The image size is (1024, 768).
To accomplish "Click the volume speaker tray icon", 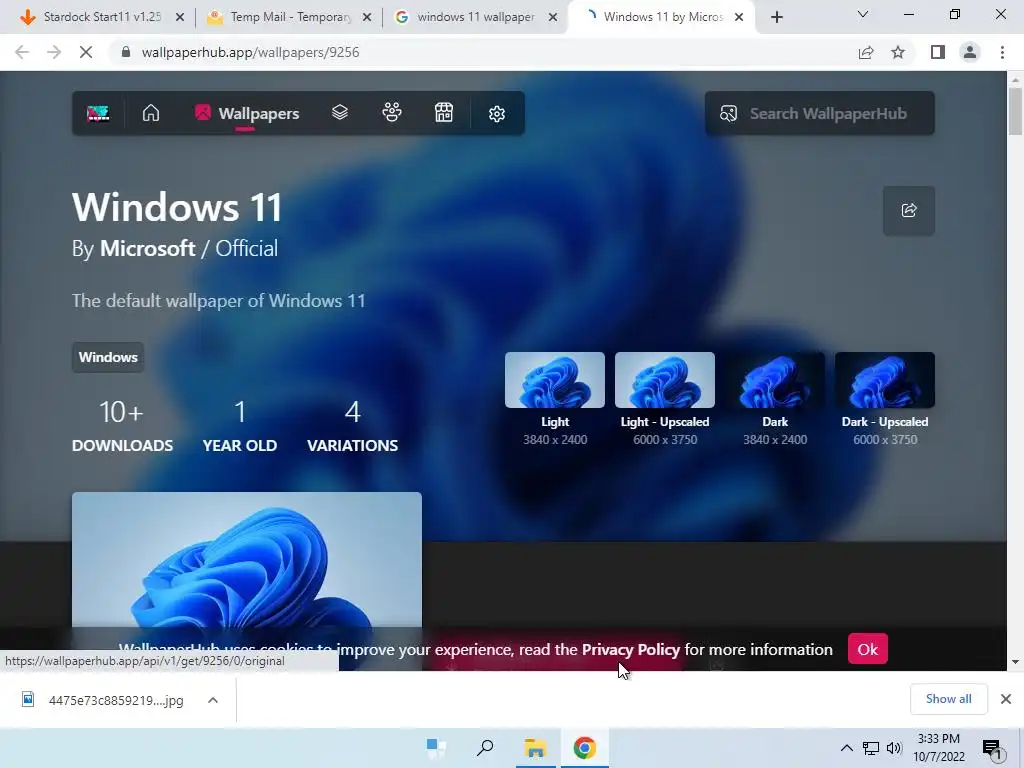I will coord(894,748).
